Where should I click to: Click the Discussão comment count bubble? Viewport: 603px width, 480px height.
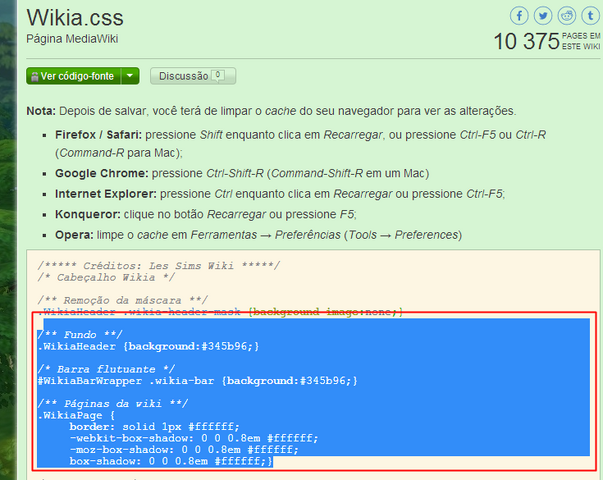[x=218, y=75]
